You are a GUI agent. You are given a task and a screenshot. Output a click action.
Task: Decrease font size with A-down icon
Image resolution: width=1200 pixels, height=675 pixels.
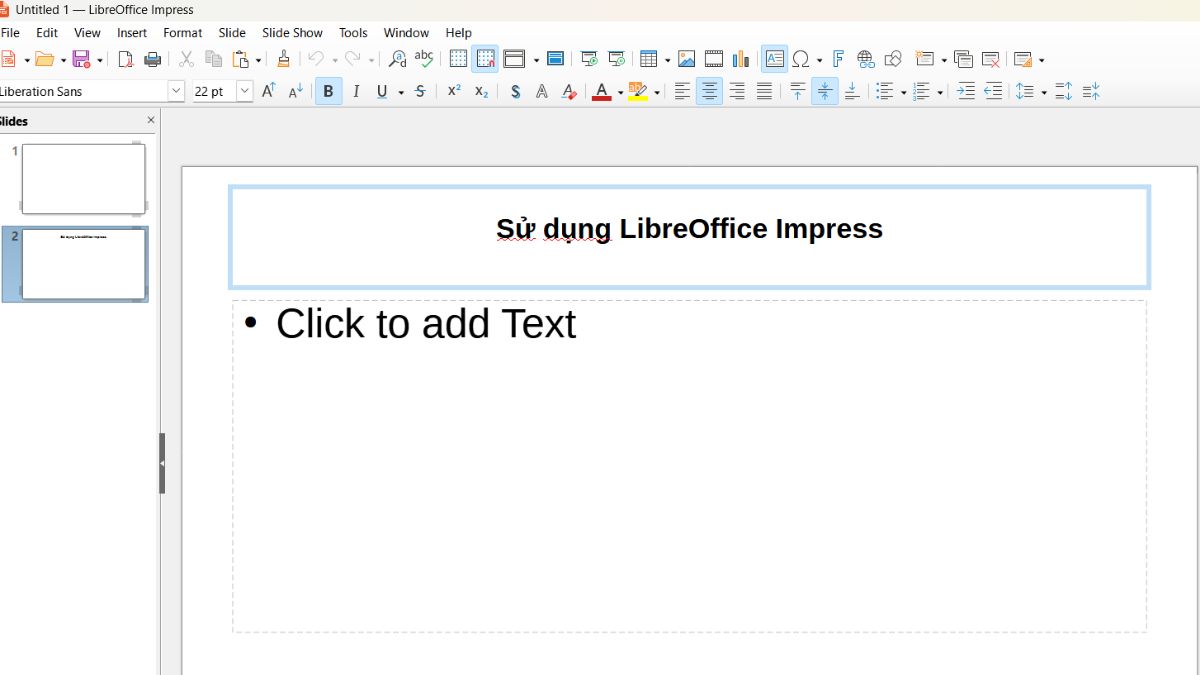pyautogui.click(x=295, y=91)
